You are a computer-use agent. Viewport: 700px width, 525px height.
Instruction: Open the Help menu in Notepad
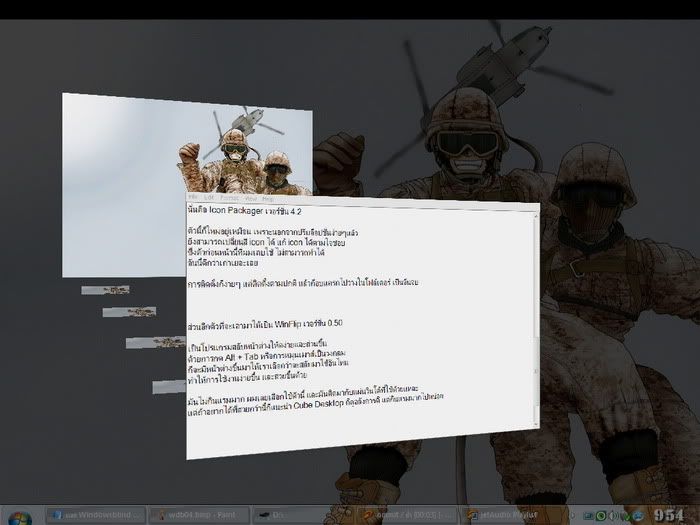point(268,199)
